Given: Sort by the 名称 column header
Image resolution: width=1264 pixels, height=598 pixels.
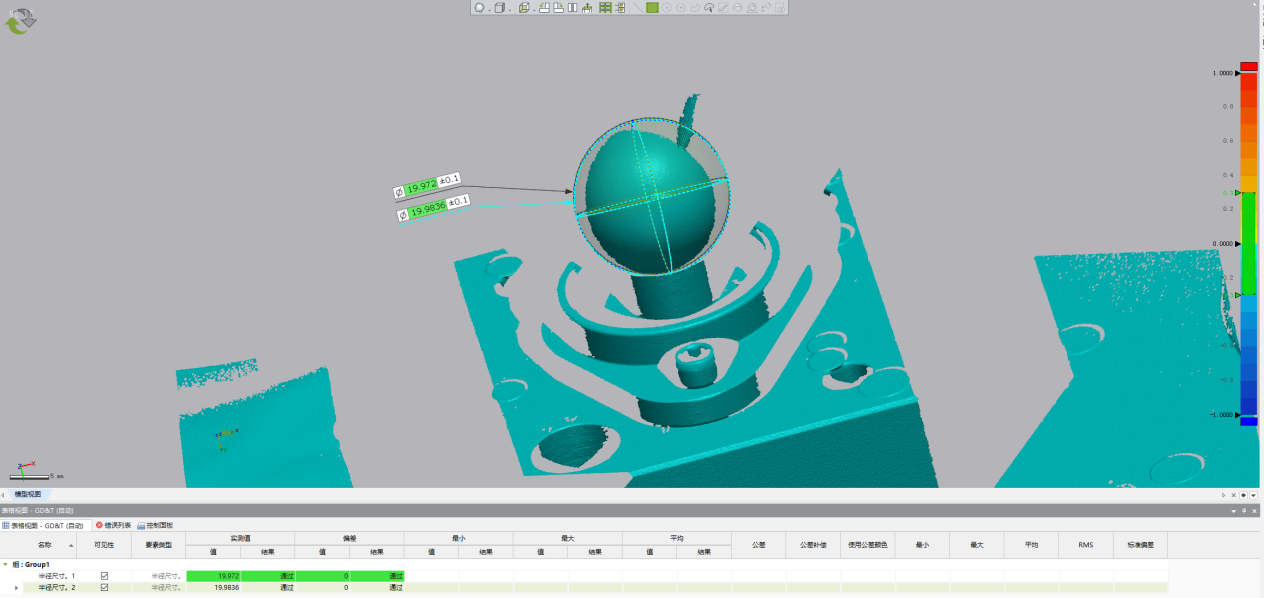Looking at the screenshot, I should [x=45, y=545].
